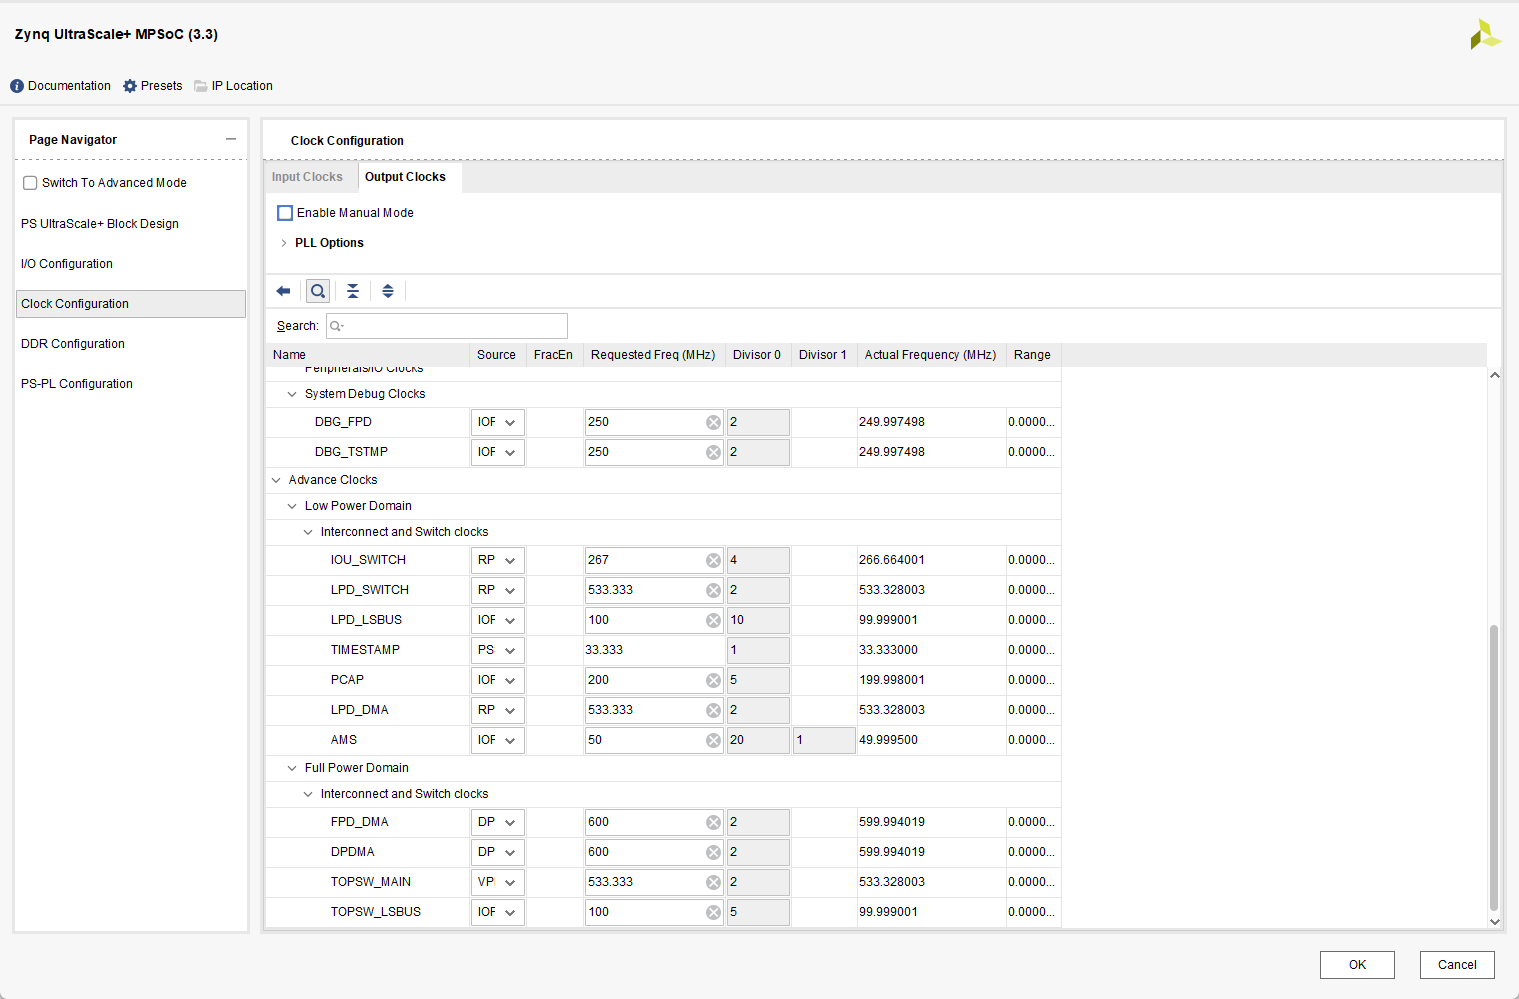Image resolution: width=1519 pixels, height=999 pixels.
Task: Clear LPD_DMA requested frequency value
Action: point(713,710)
